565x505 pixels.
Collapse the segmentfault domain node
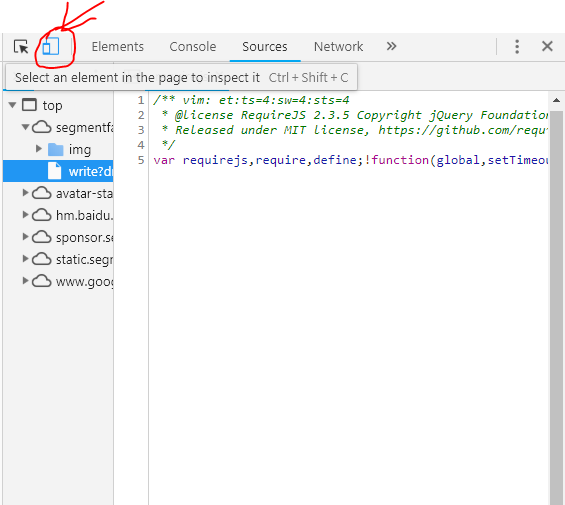[25, 127]
